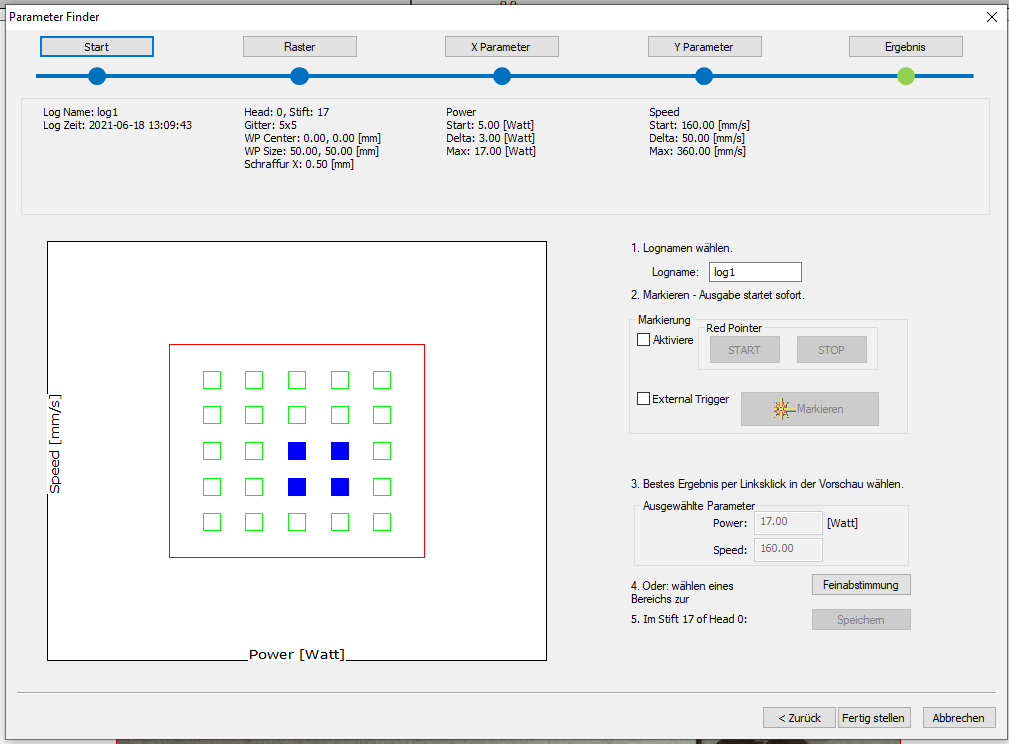Click the Markieren spark icon
This screenshot has width=1009, height=744.
coord(782,409)
